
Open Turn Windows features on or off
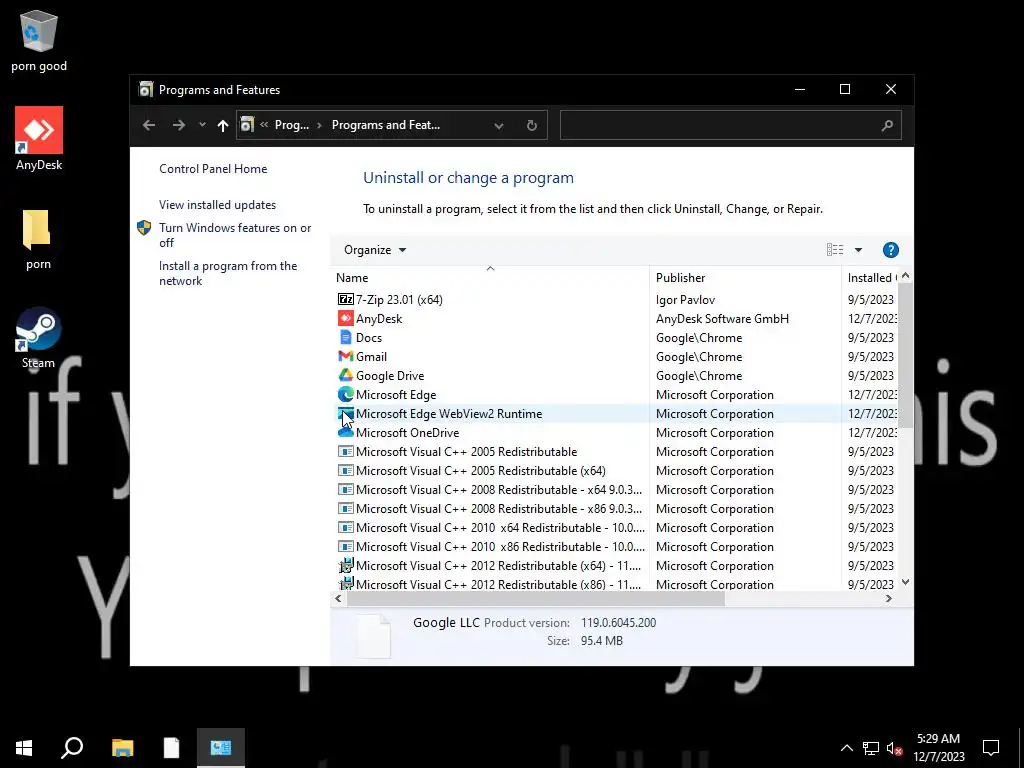coord(235,235)
